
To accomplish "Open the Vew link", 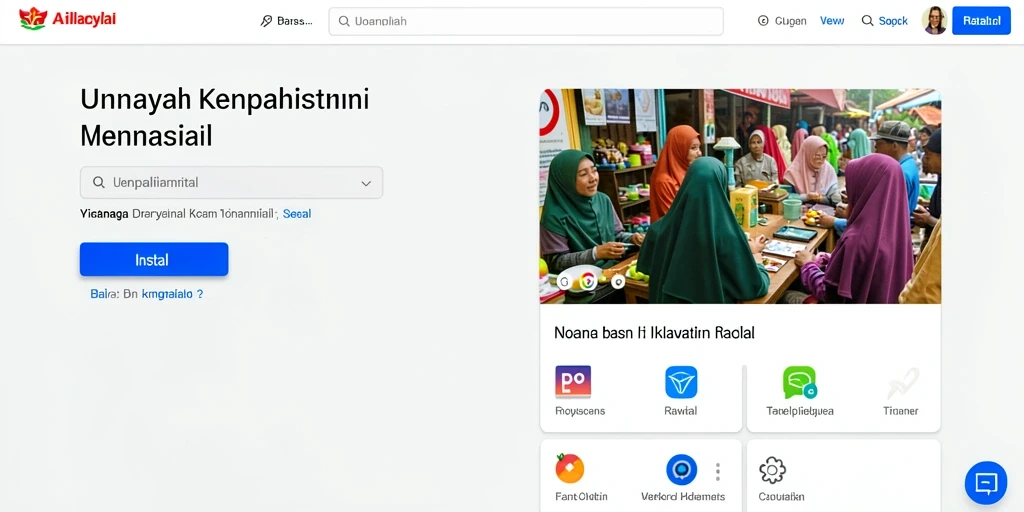I will click(832, 21).
